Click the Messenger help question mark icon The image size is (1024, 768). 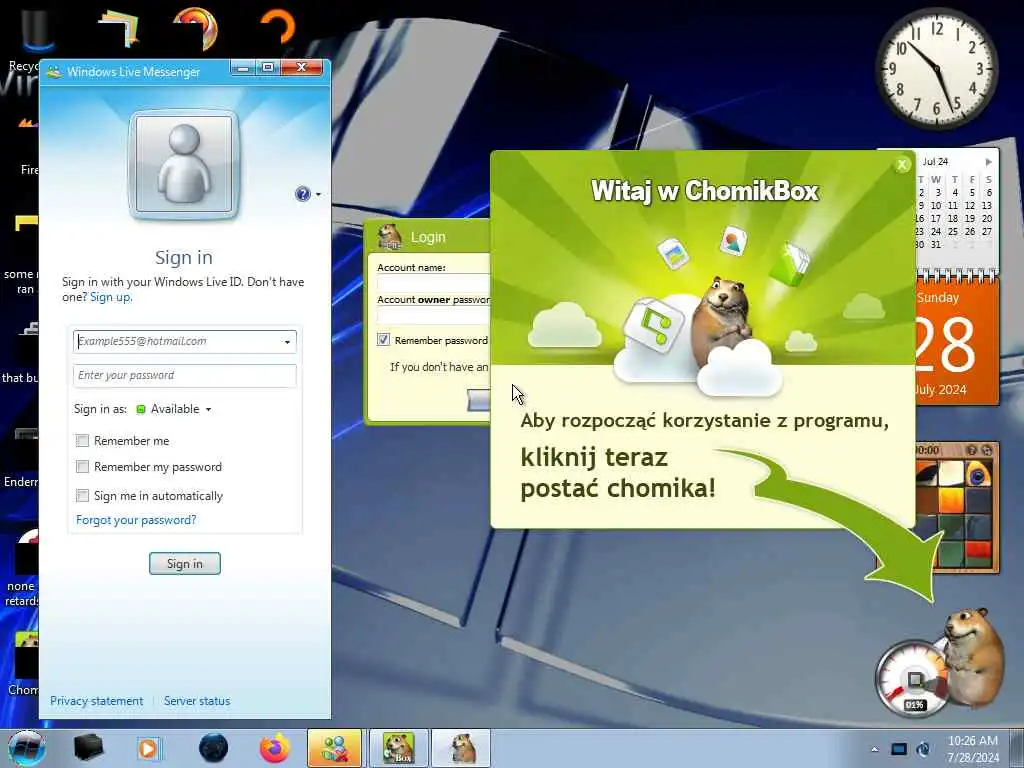(x=302, y=194)
